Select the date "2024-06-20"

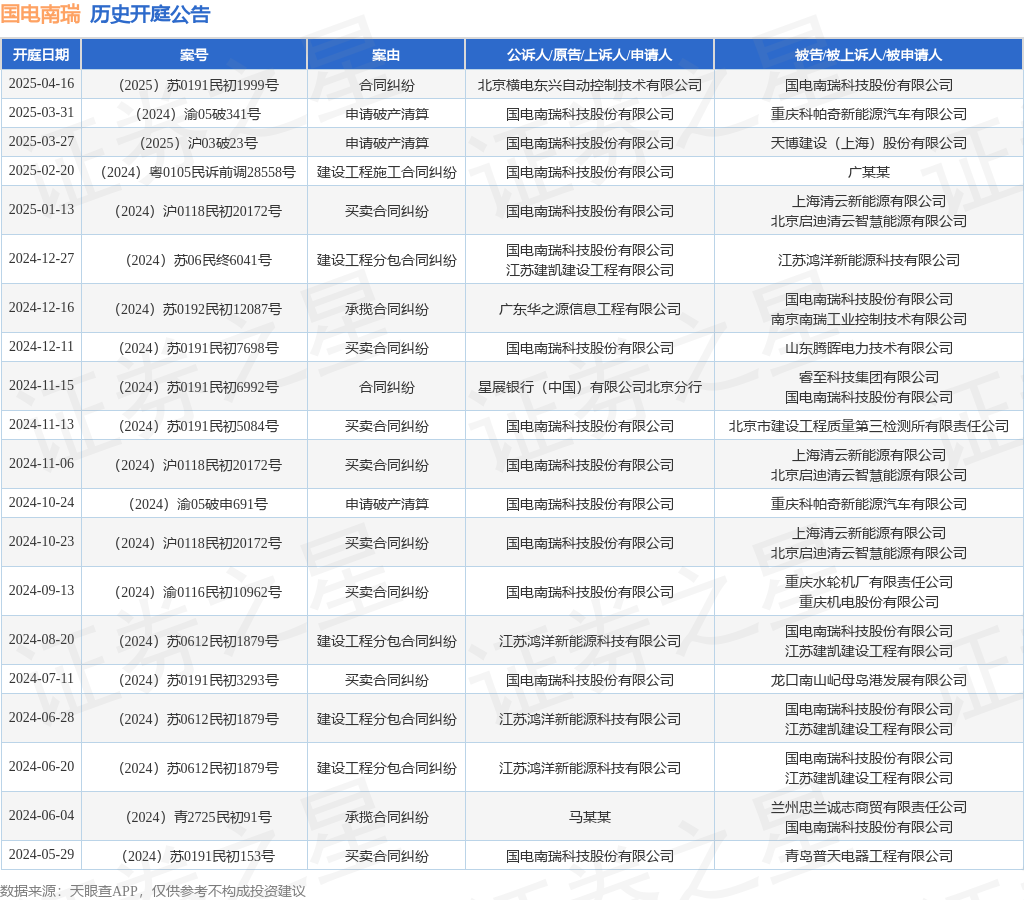pos(41,767)
